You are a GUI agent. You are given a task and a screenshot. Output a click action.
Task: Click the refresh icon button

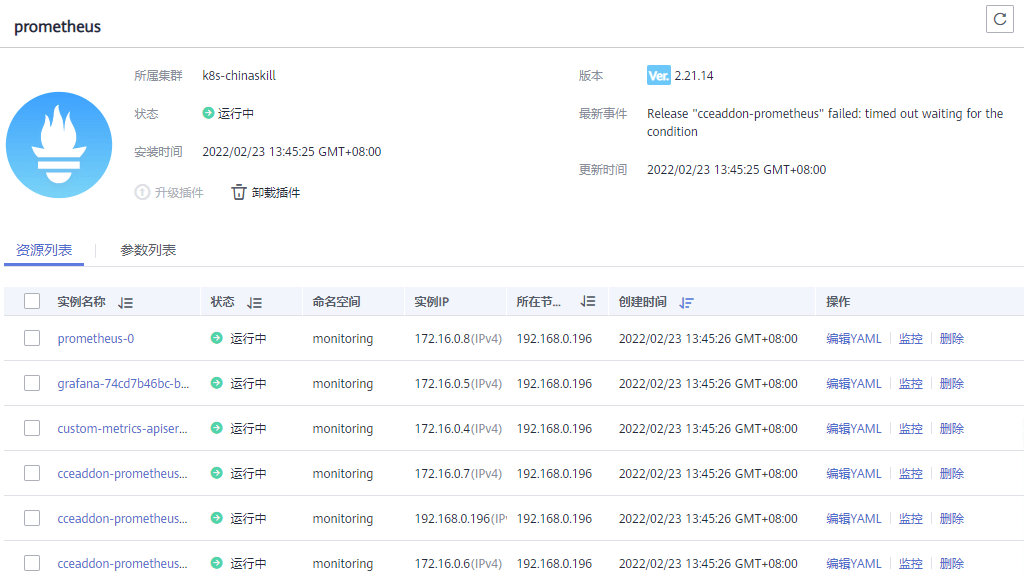(999, 19)
